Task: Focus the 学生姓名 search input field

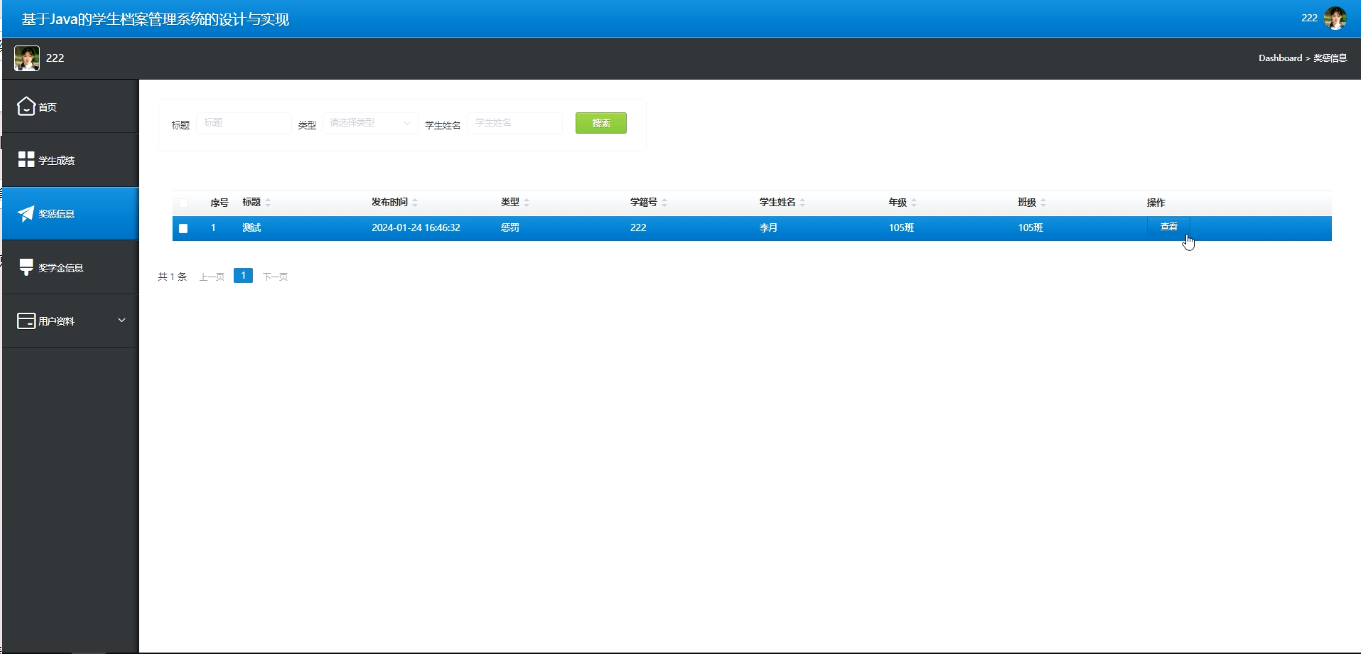Action: pos(515,123)
